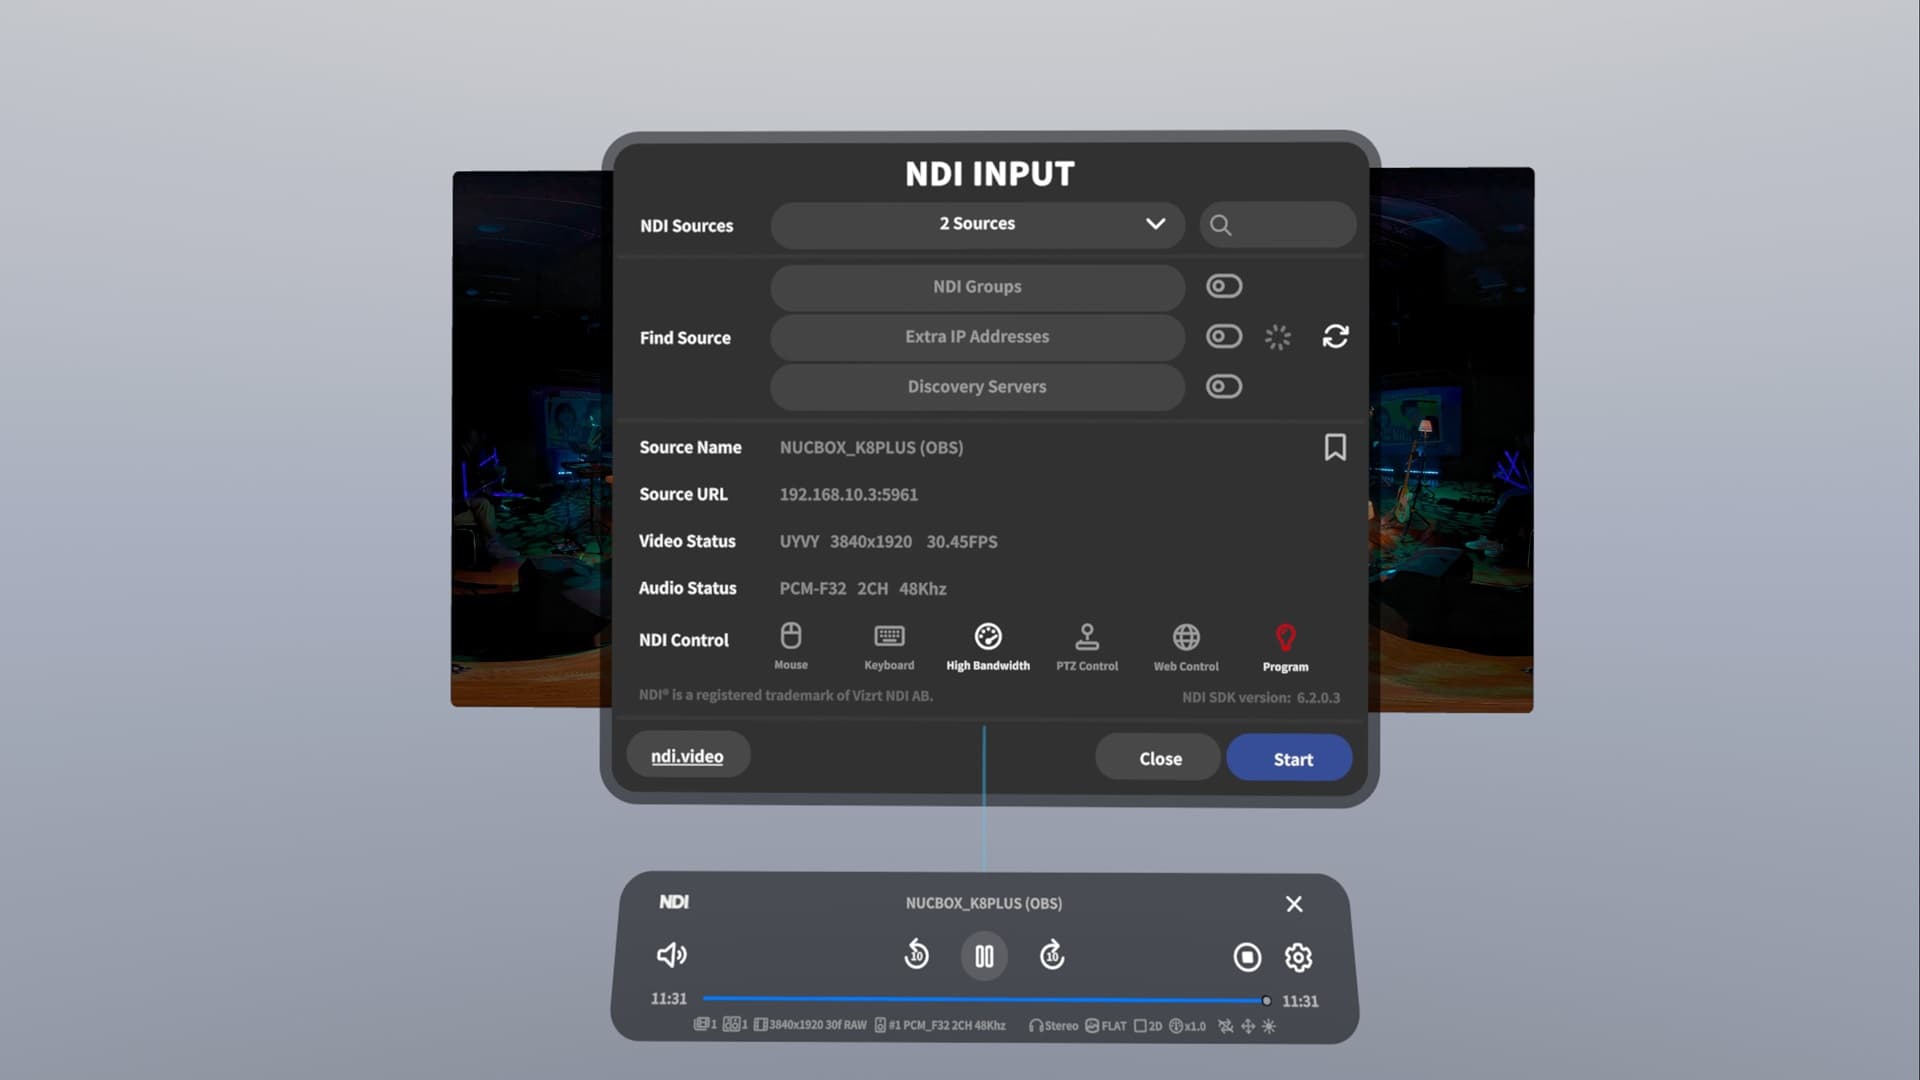The image size is (1920, 1080).
Task: Toggle the NDI Groups switch
Action: (1223, 286)
